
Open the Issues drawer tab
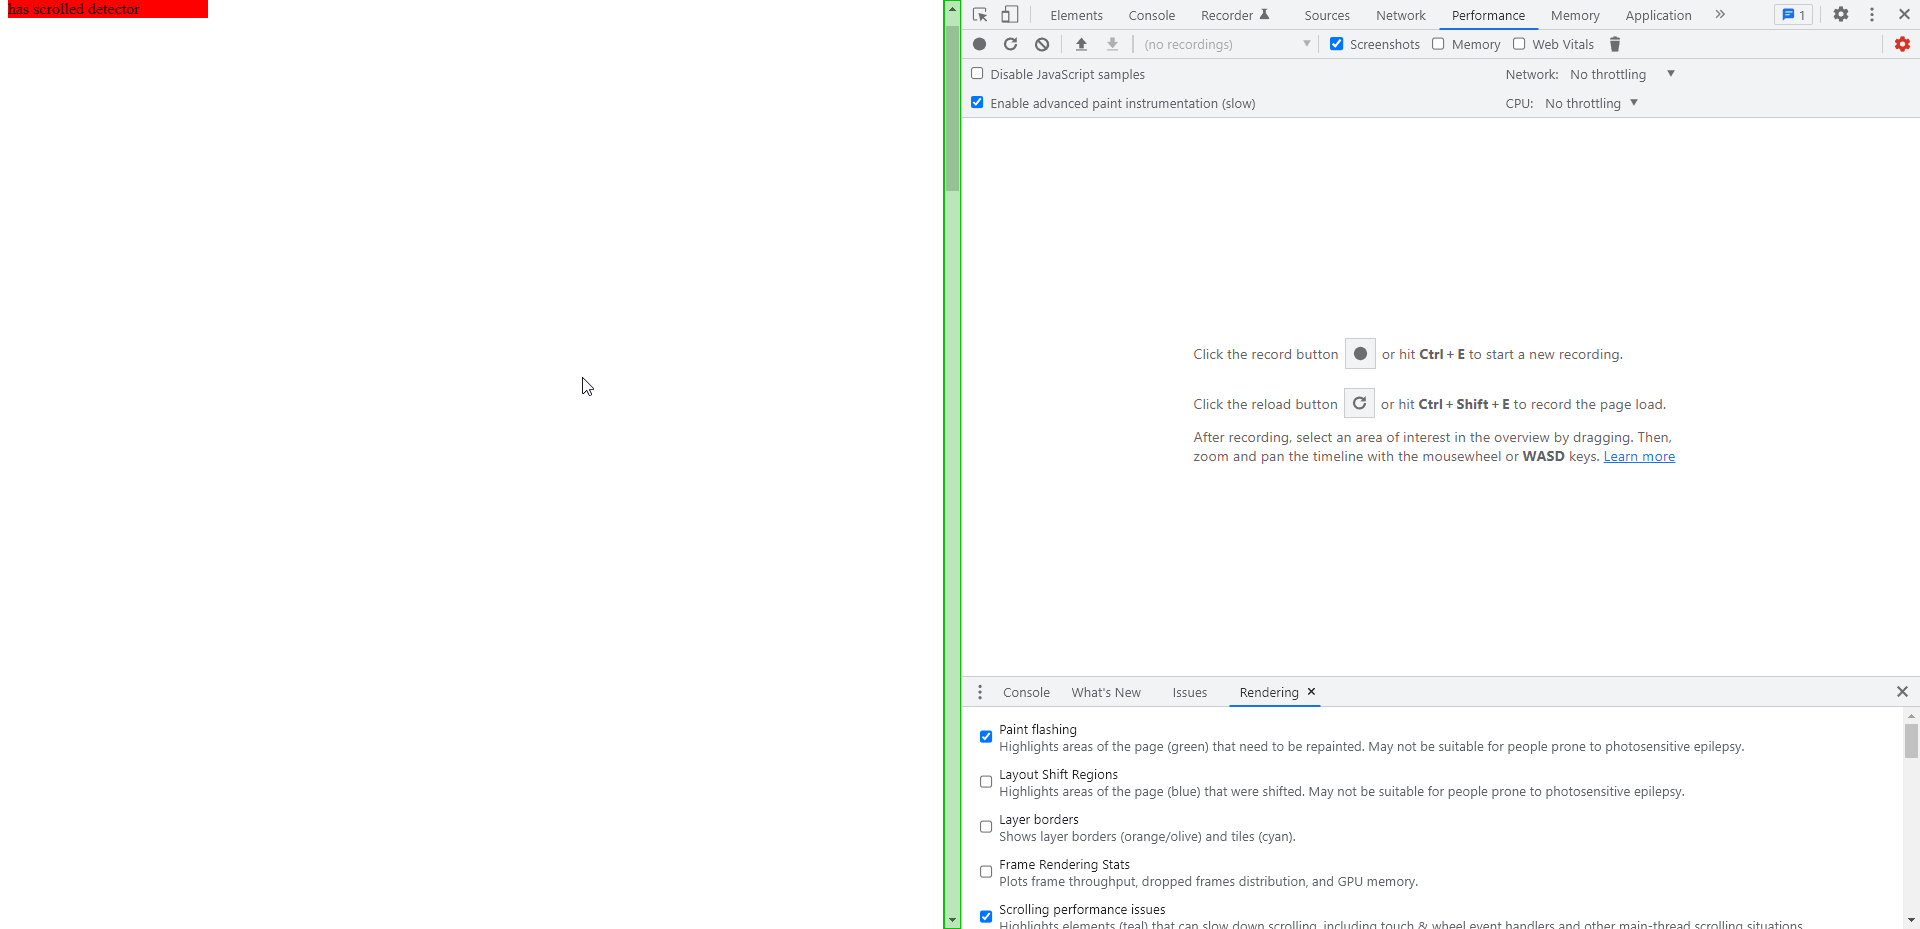coord(1190,692)
